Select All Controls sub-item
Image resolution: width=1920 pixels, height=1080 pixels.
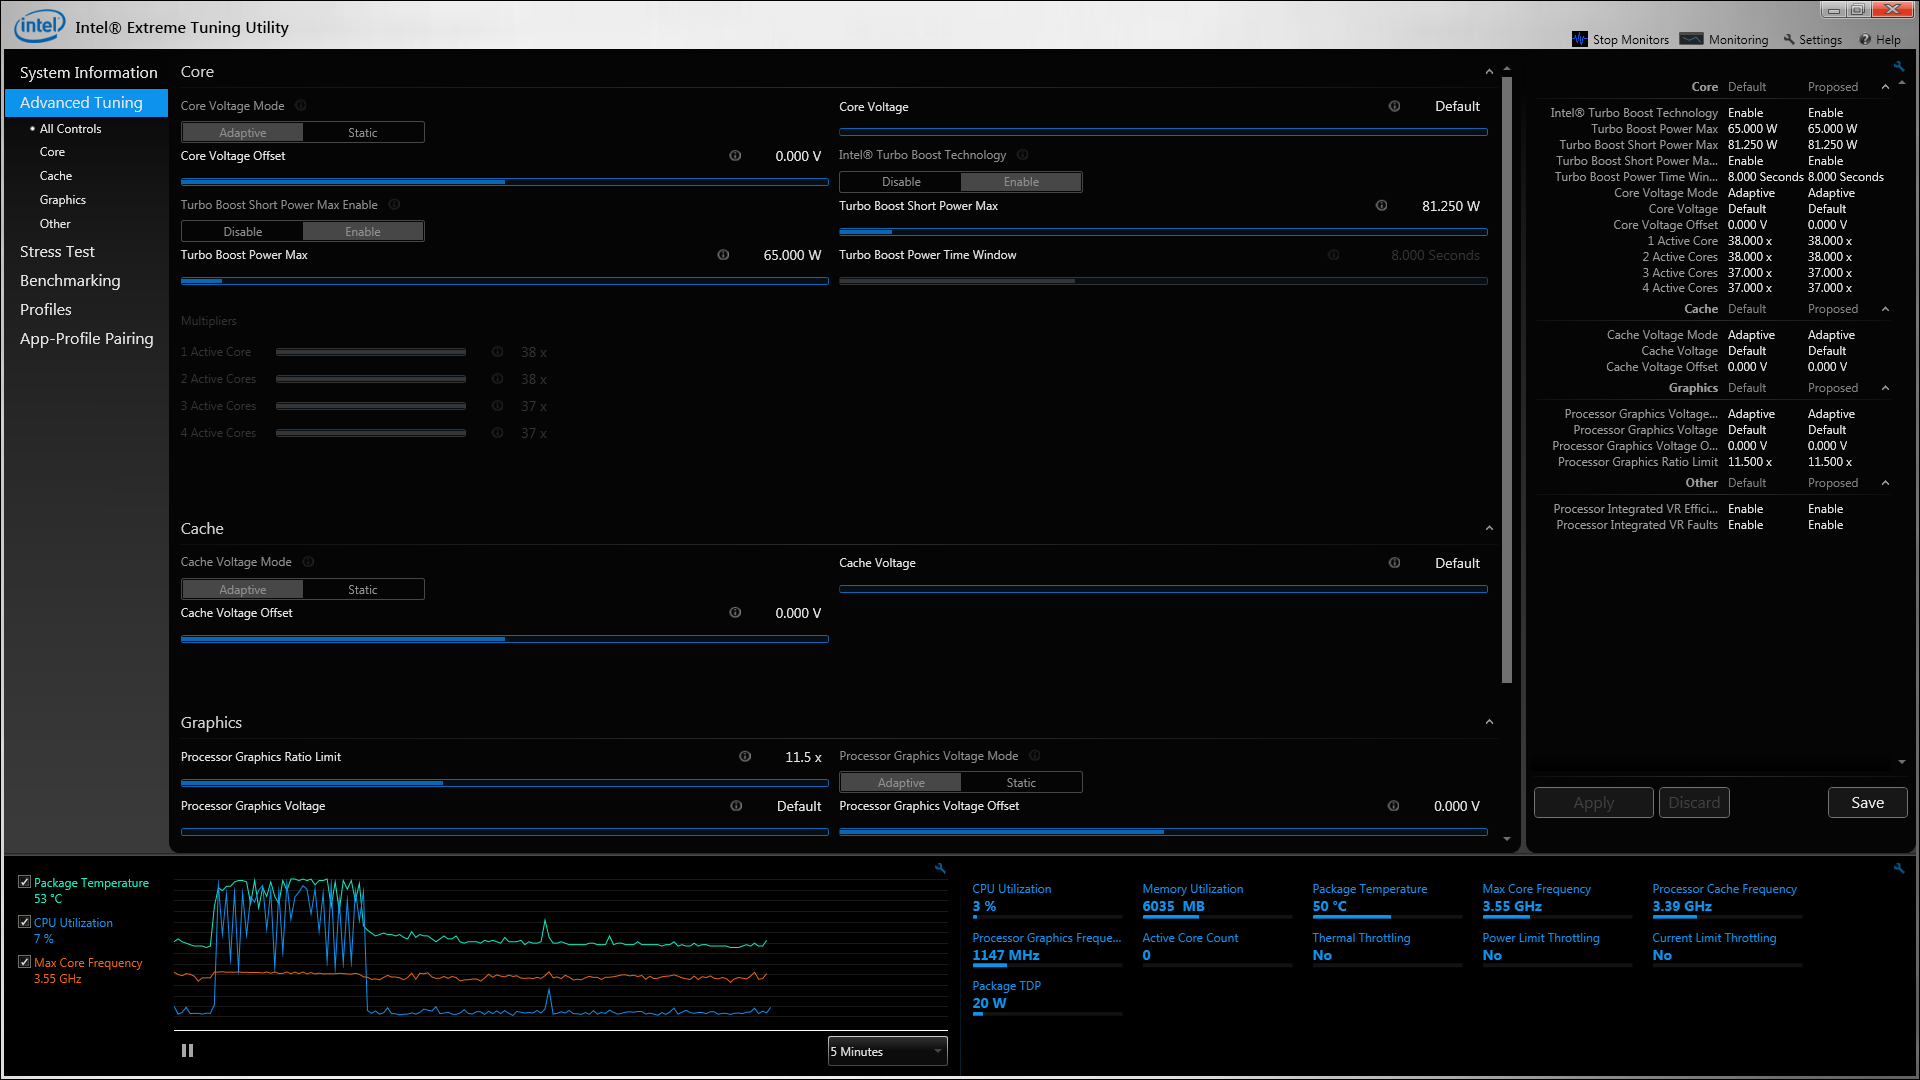click(x=70, y=129)
